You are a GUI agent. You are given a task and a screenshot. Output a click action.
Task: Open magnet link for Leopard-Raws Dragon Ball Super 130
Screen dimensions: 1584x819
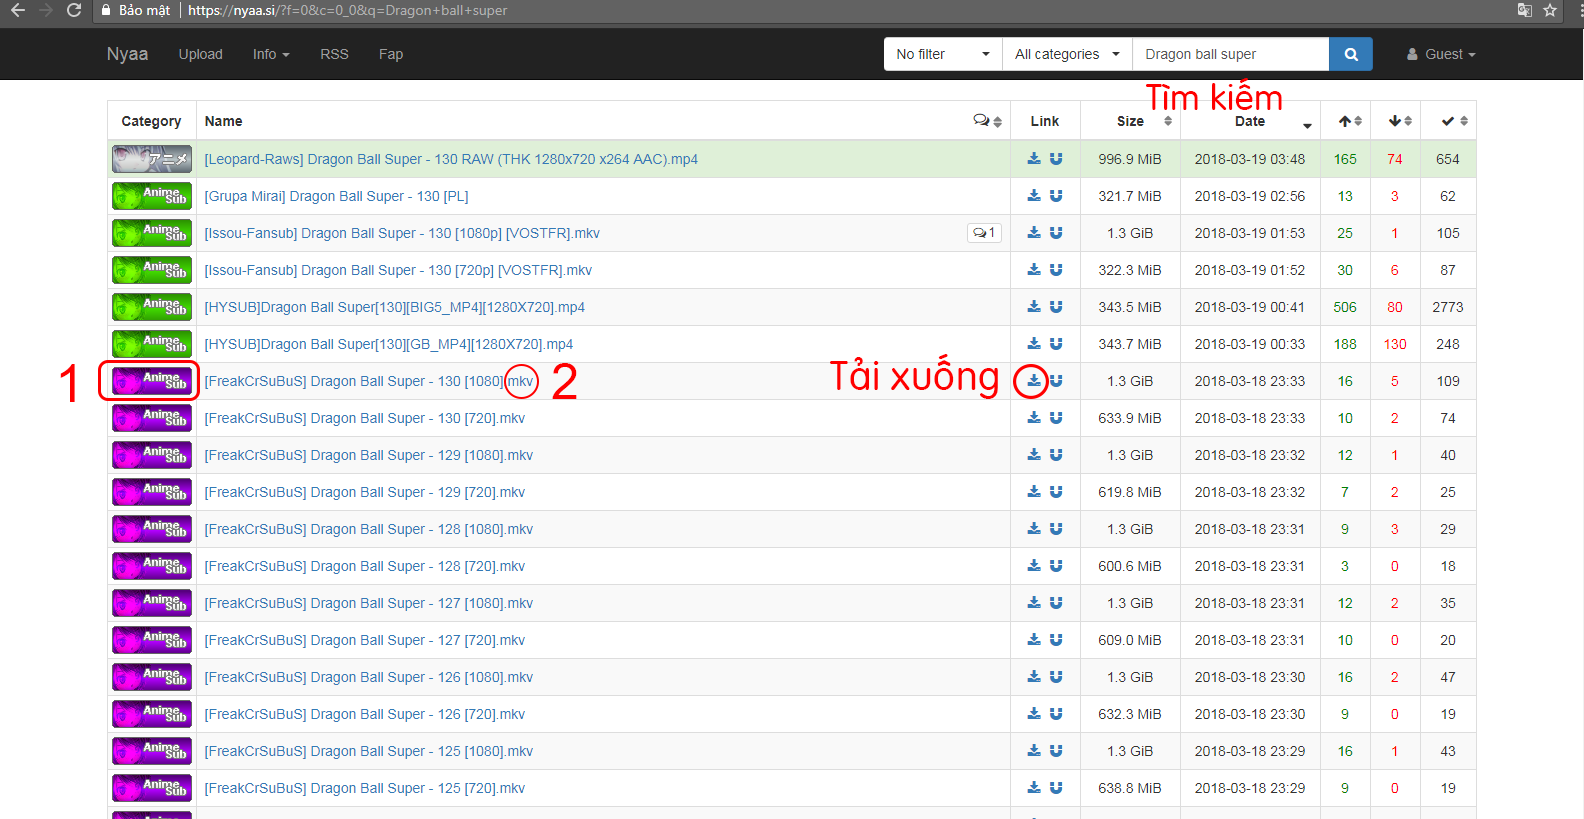click(1056, 159)
